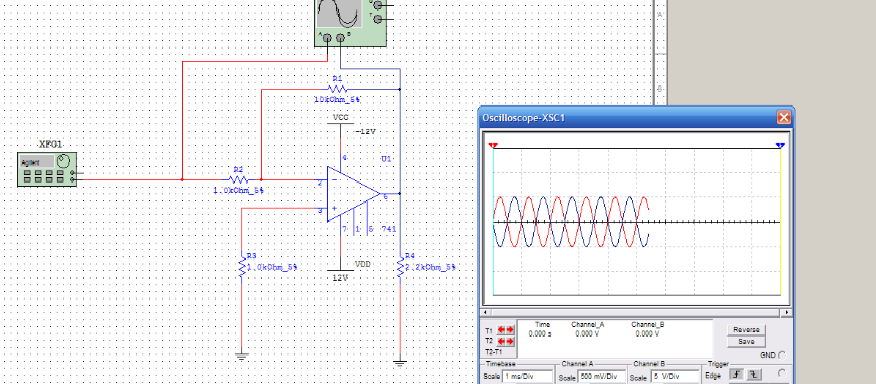This screenshot has height=384, width=876.
Task: Click the red T1 cursor marker
Action: tap(493, 145)
